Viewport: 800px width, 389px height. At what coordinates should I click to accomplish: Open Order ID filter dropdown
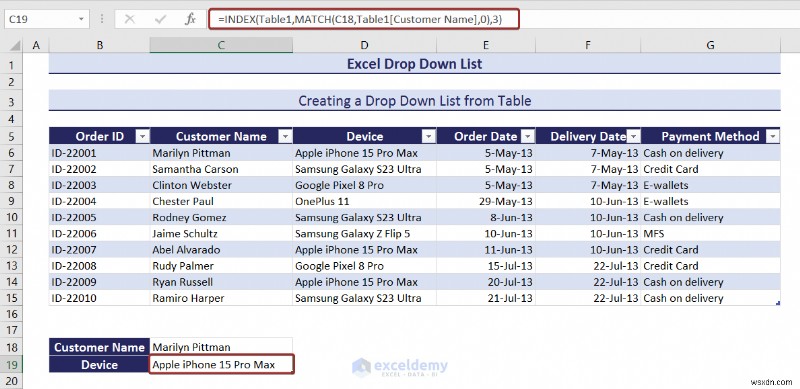point(142,136)
